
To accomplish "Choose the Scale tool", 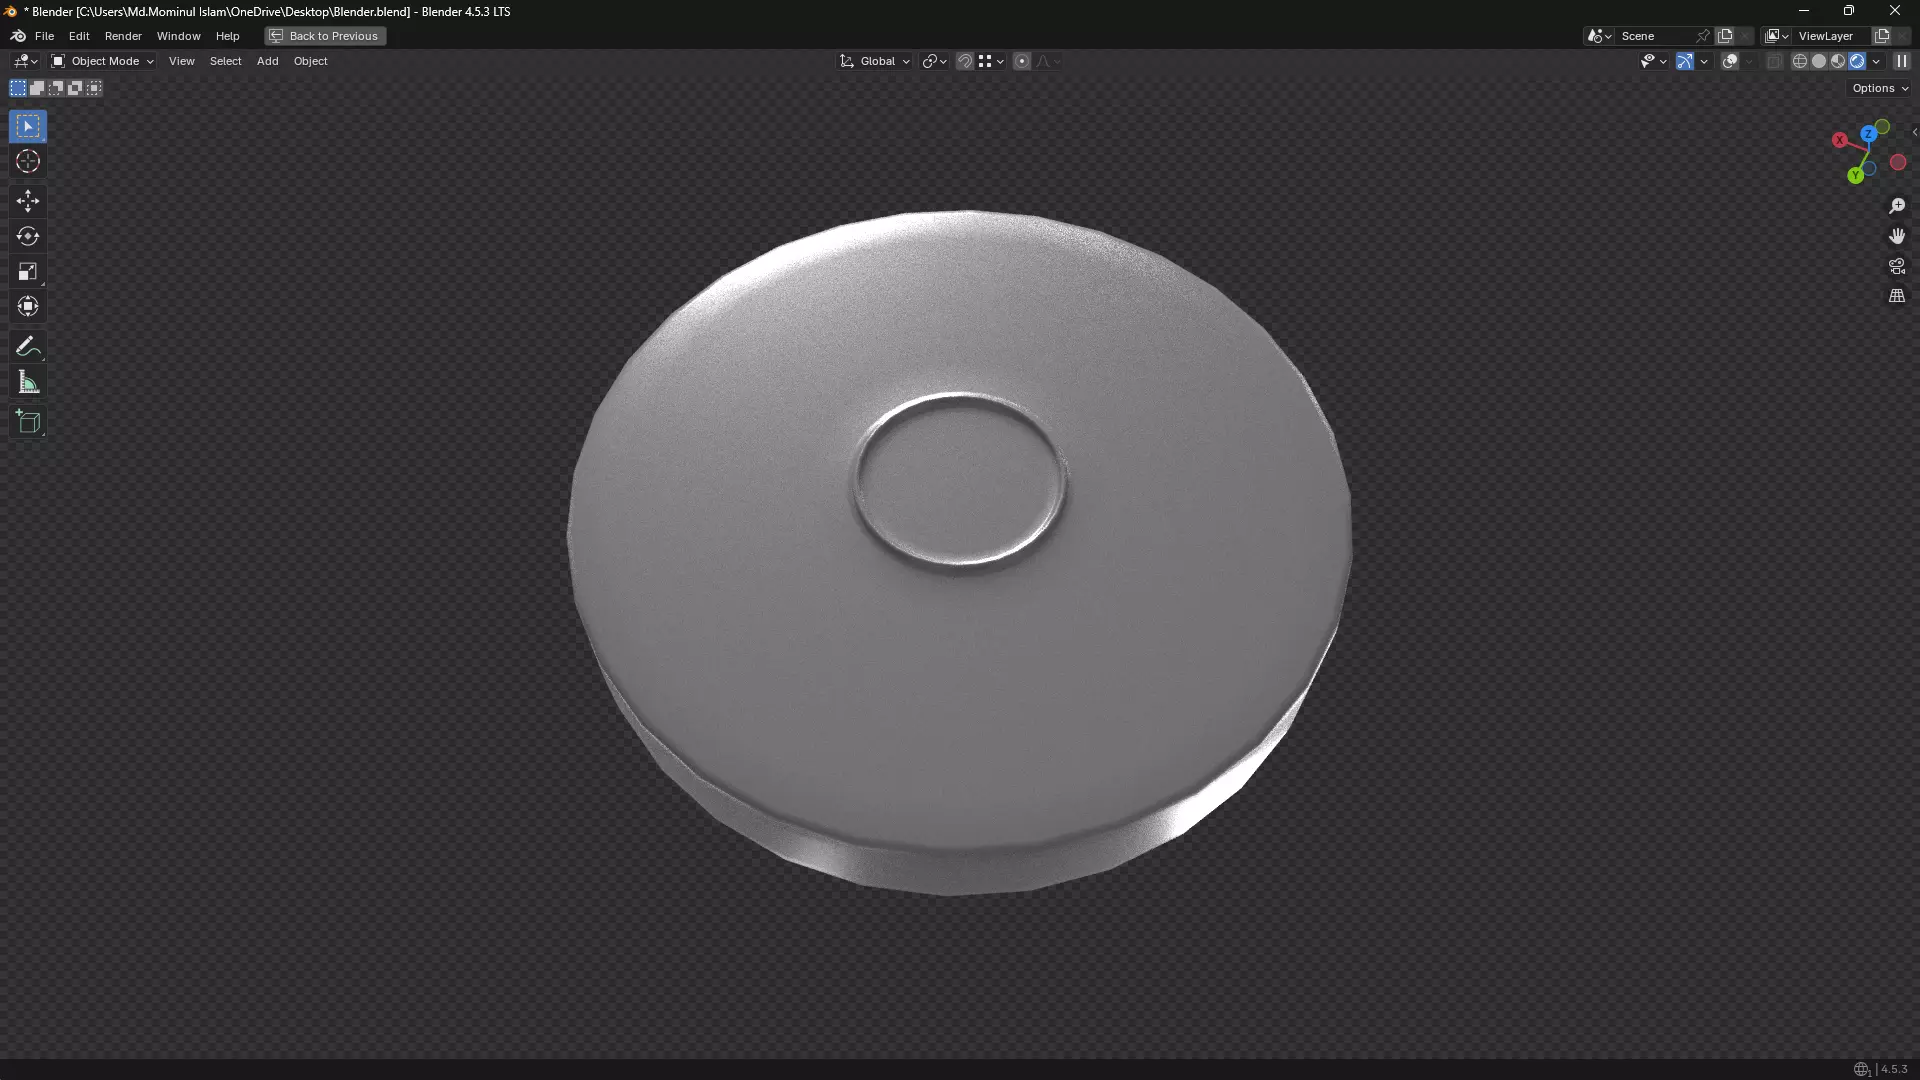I will [x=28, y=272].
